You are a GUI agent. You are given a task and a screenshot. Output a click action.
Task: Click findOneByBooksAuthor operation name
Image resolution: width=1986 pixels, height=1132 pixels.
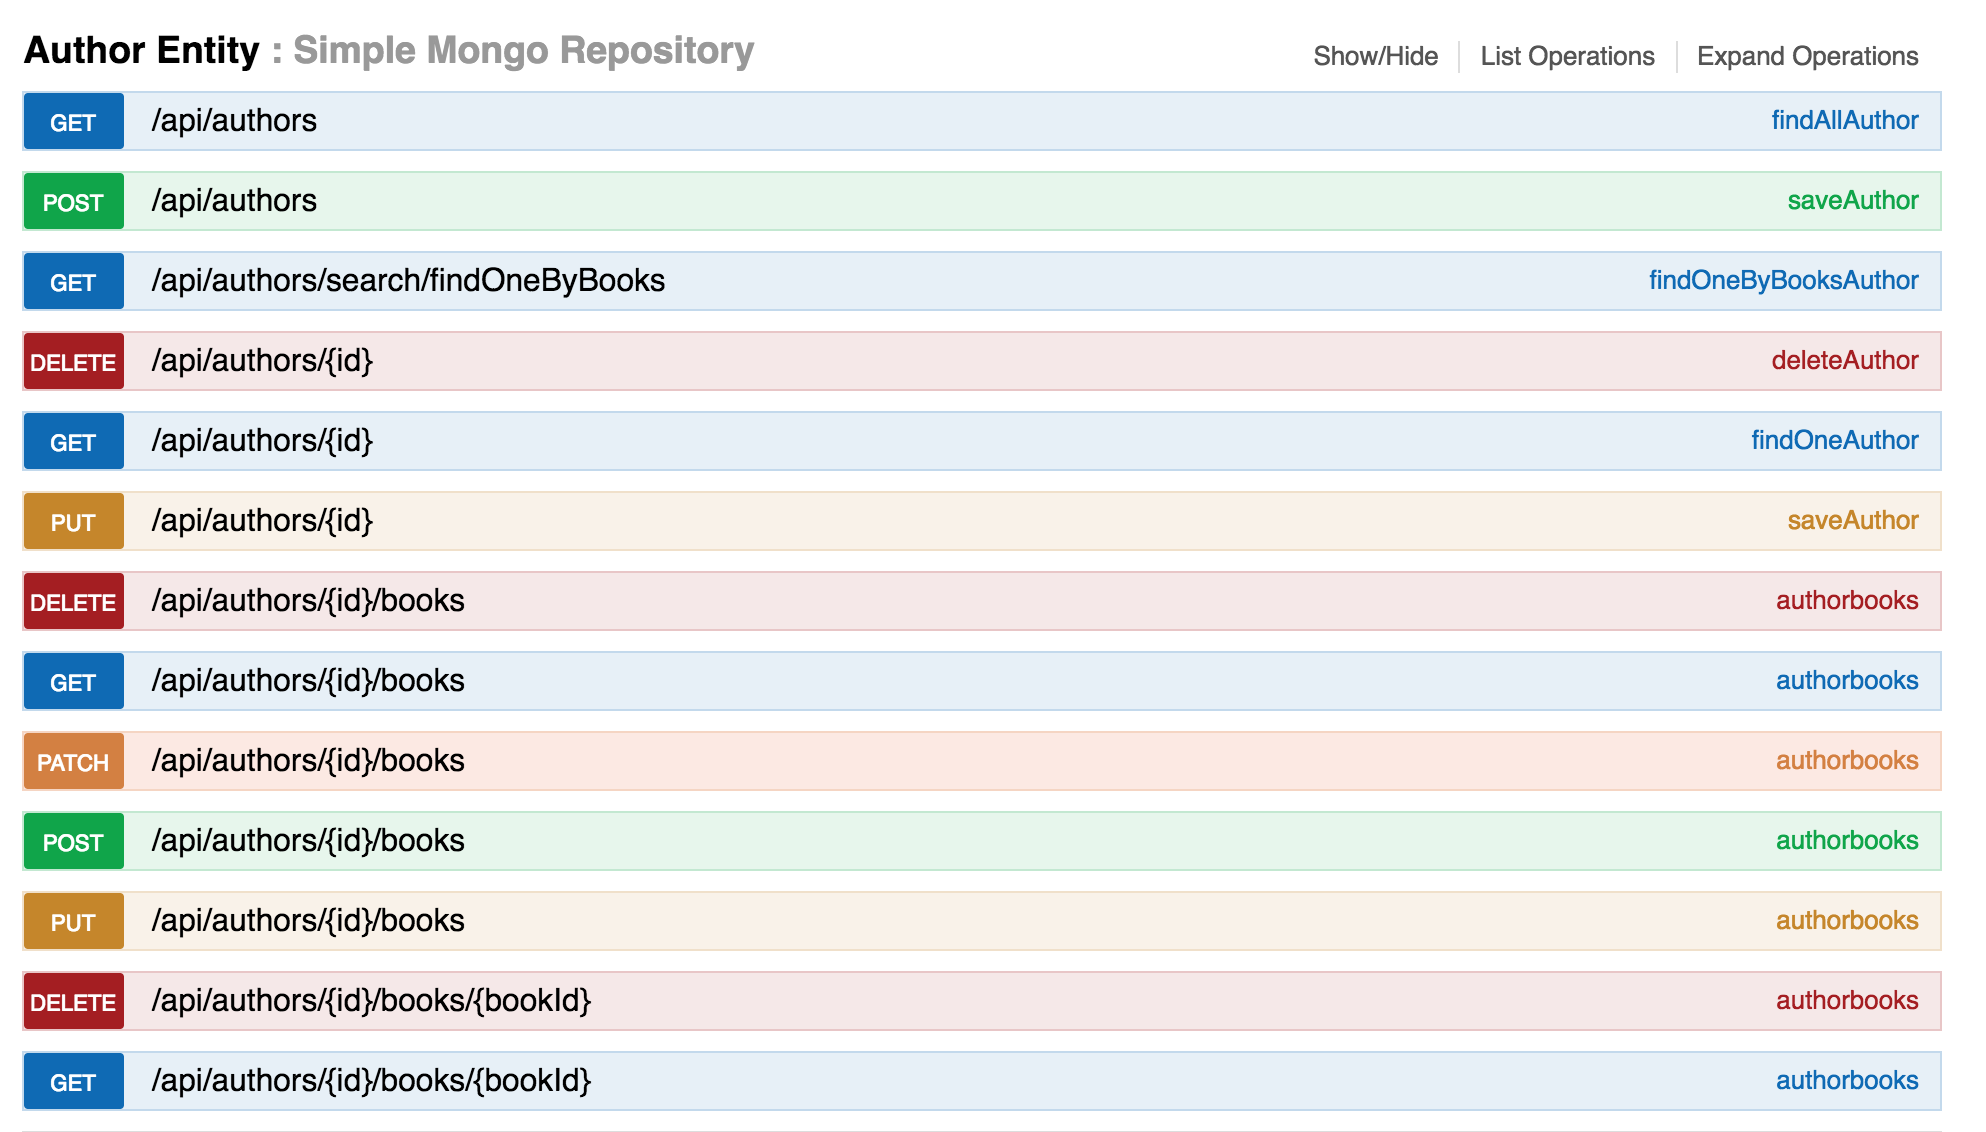[x=1783, y=281]
